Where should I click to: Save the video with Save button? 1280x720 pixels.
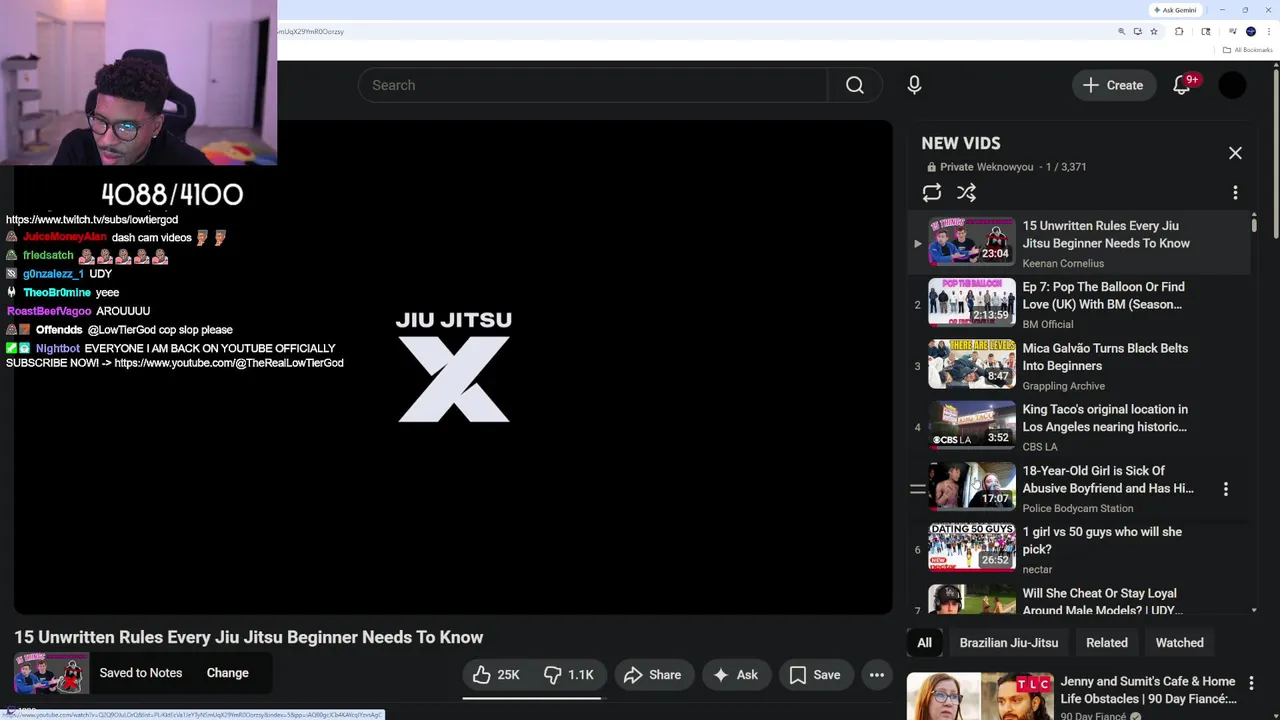[815, 675]
